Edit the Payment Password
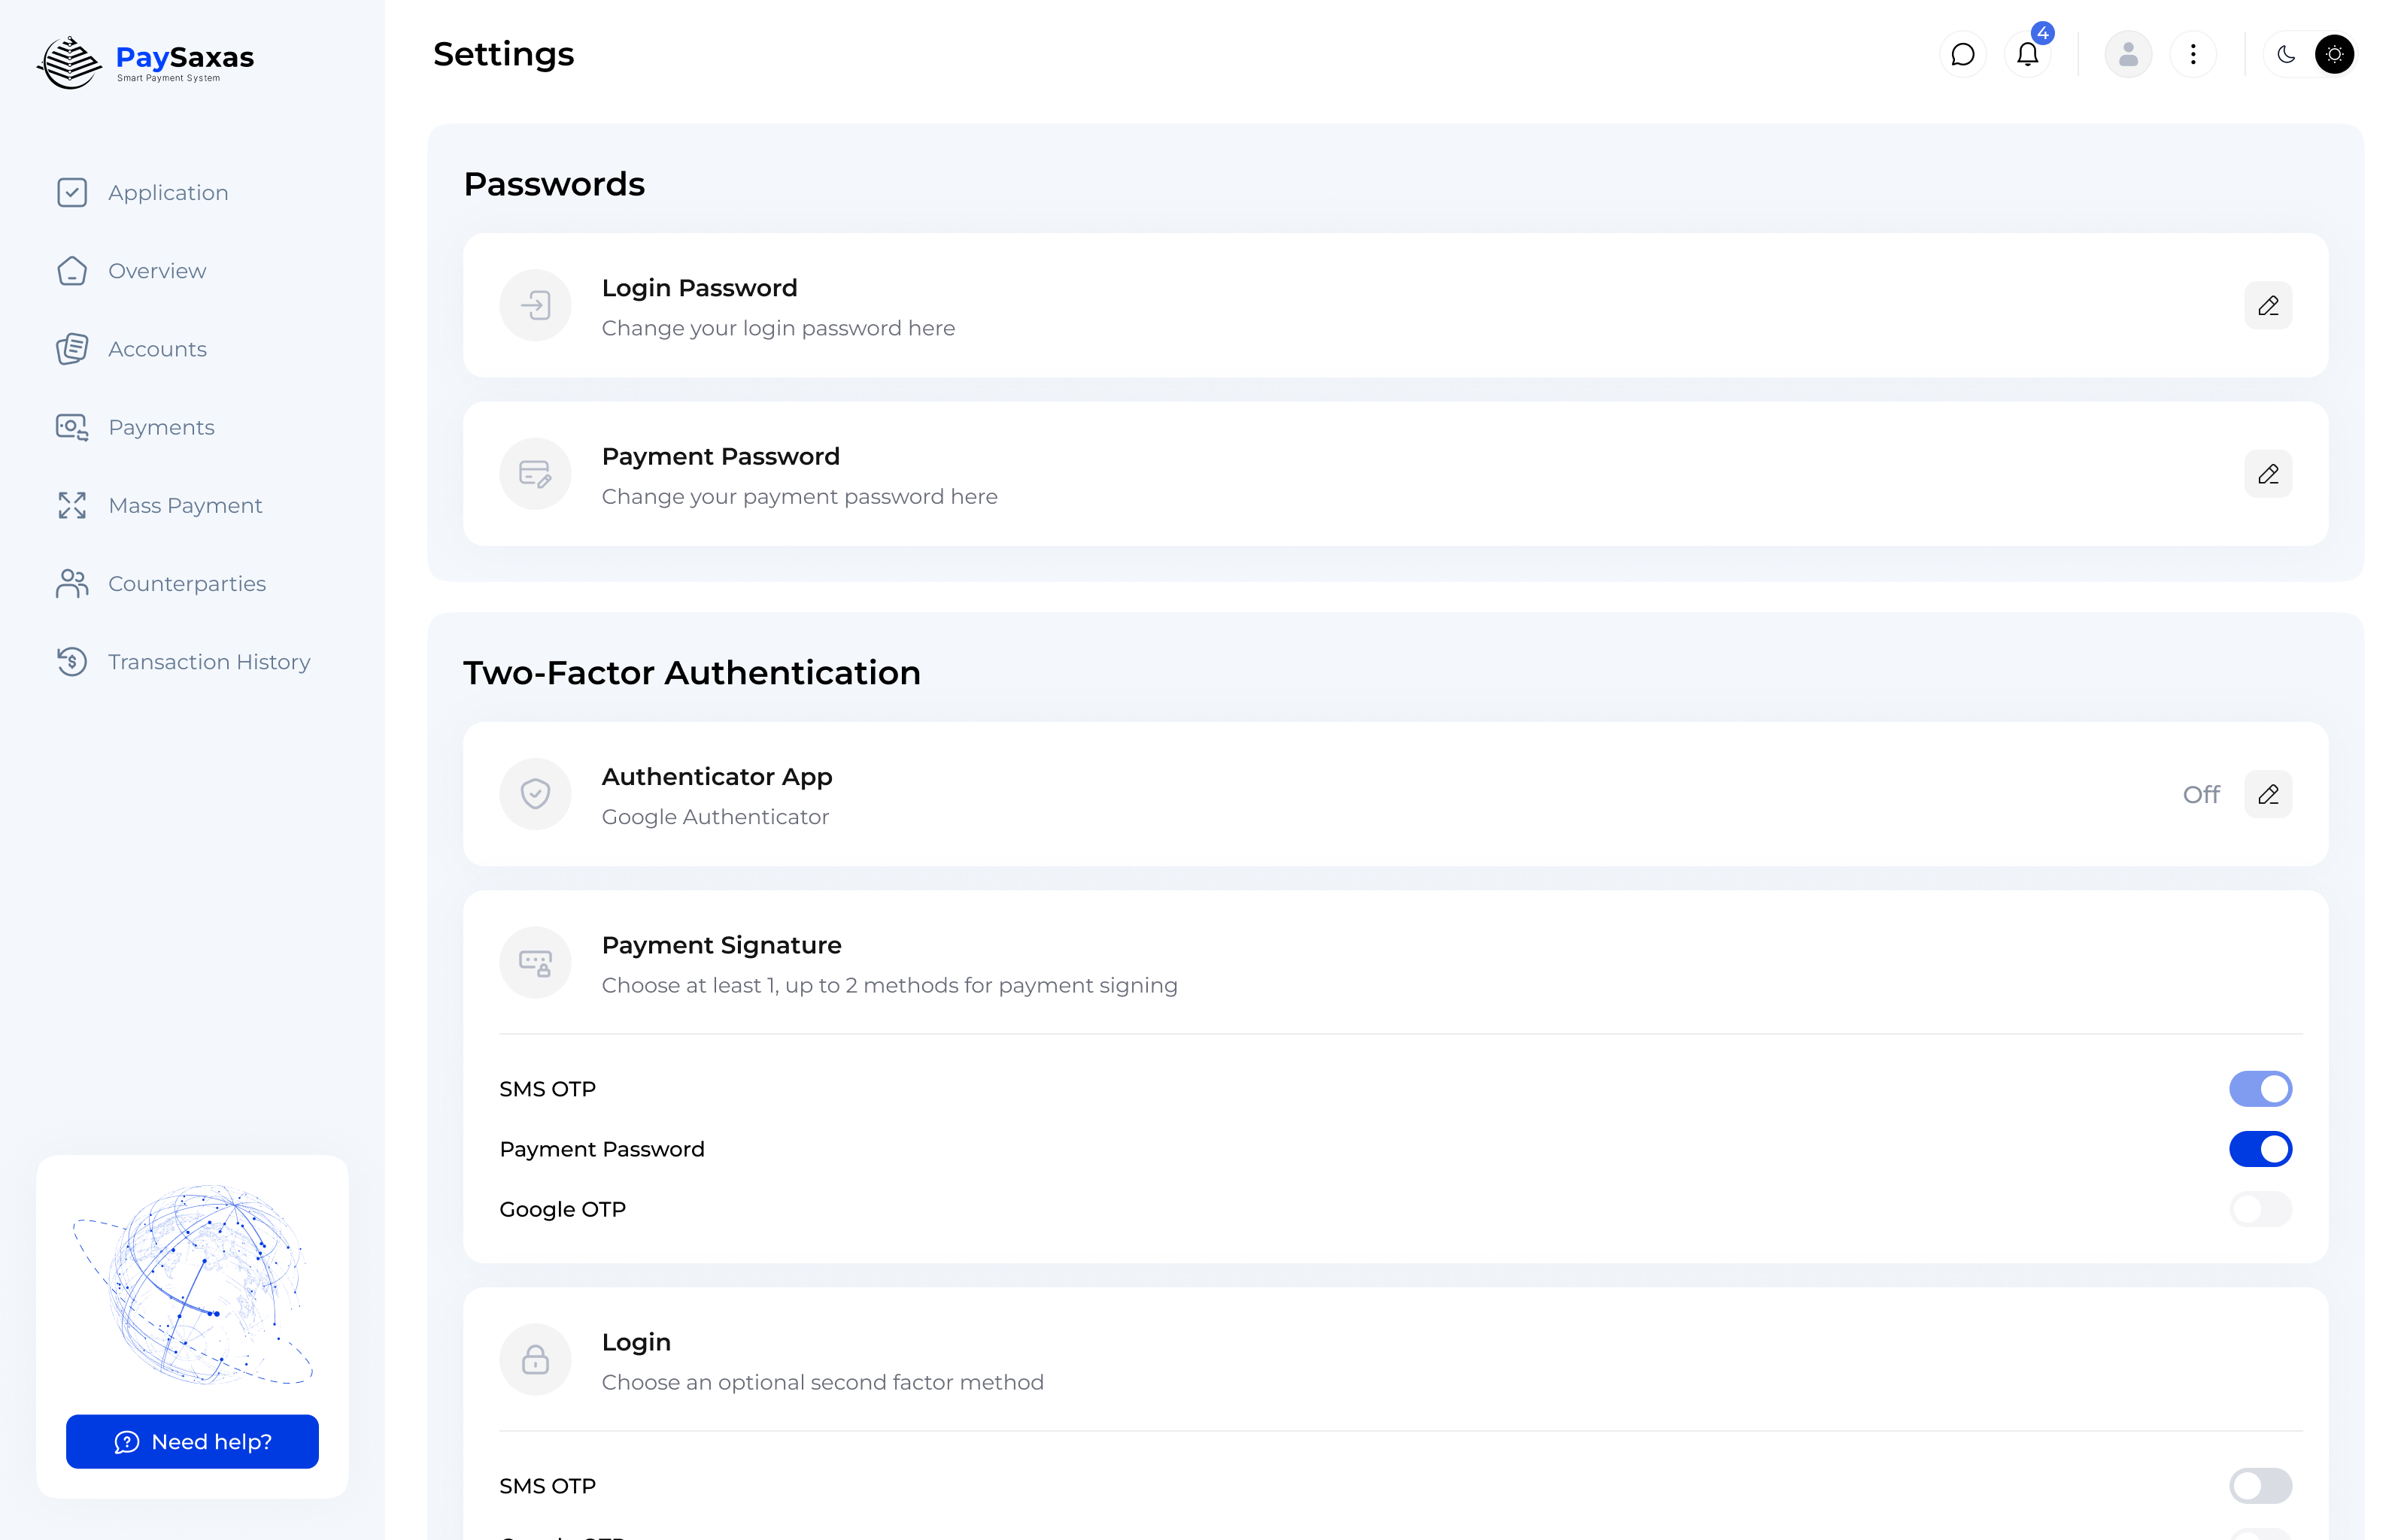2407x1540 pixels. pyautogui.click(x=2267, y=474)
